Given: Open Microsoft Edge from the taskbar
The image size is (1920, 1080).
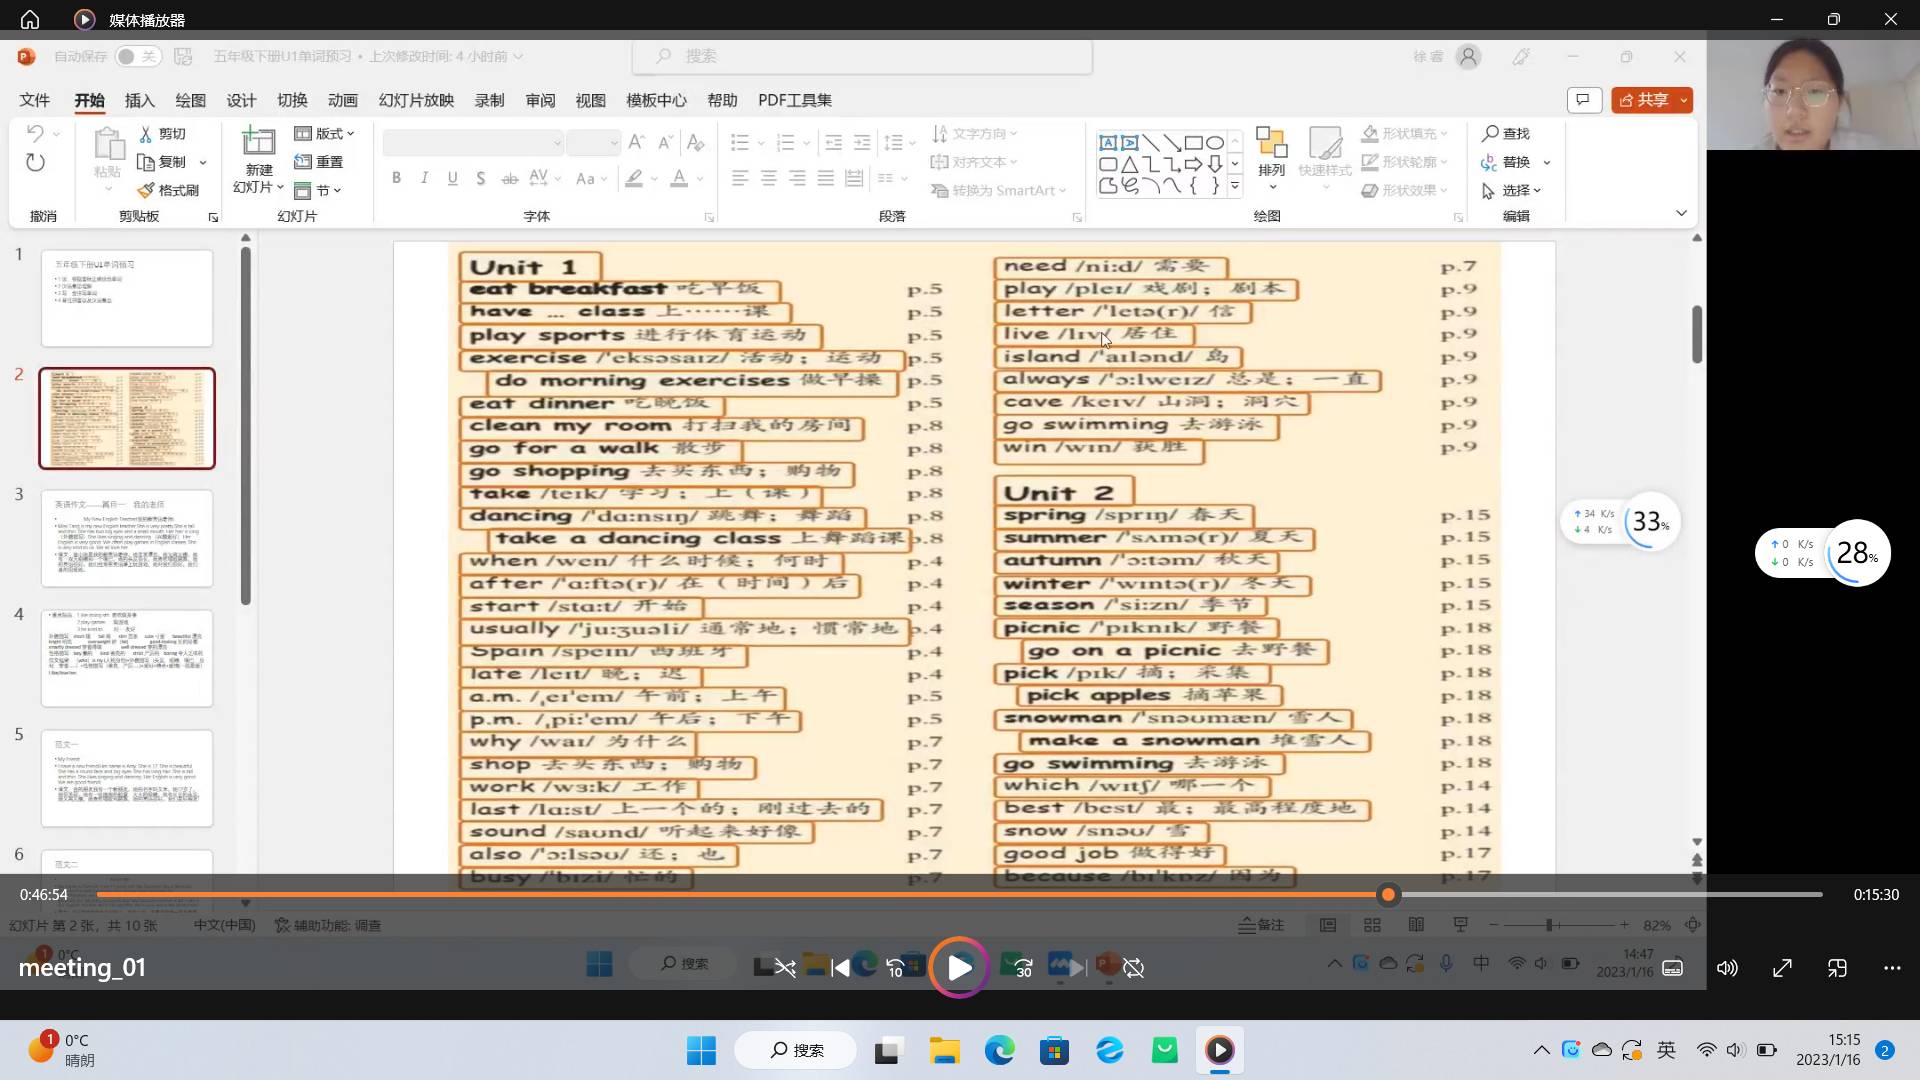Looking at the screenshot, I should pos(999,1050).
